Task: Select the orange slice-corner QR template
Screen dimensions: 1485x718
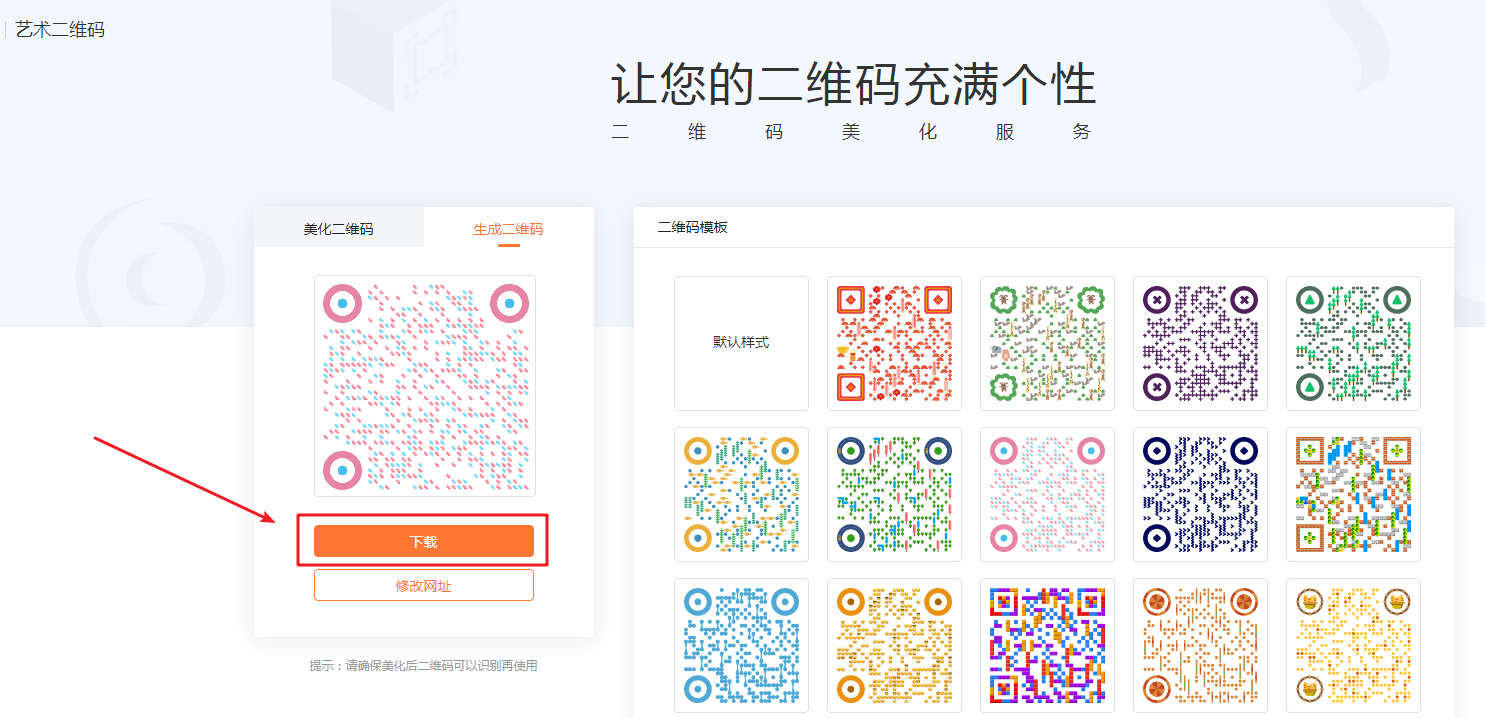Action: [x=1200, y=645]
